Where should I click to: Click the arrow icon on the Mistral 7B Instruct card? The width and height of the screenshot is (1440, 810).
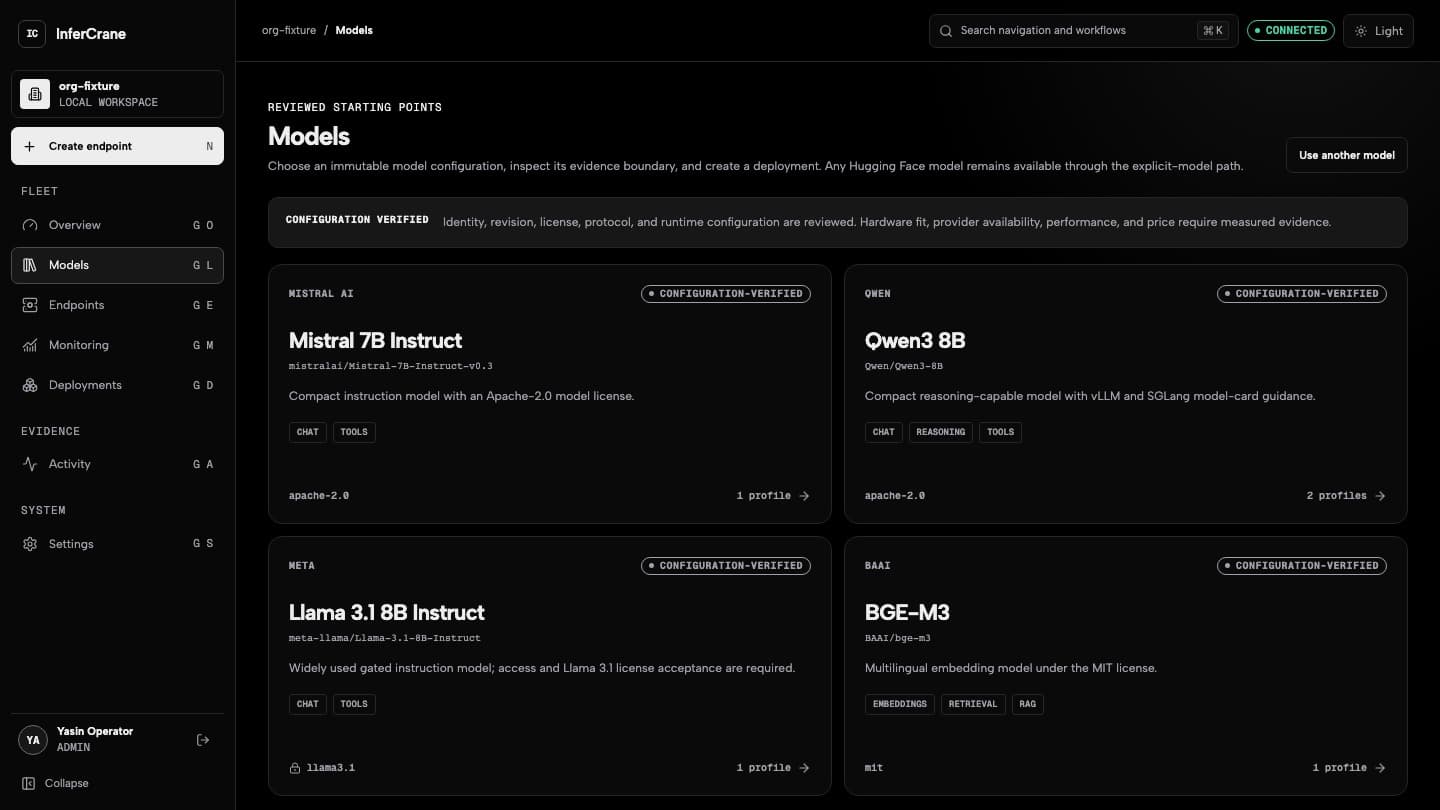[805, 496]
